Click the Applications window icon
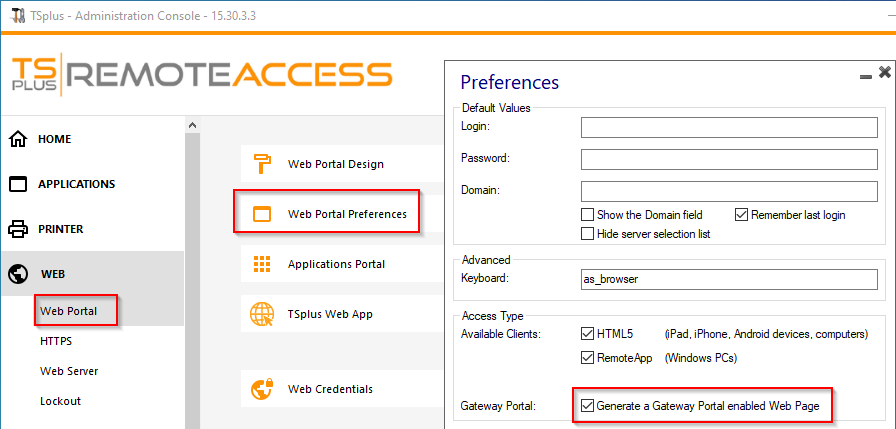Screen dimensions: 896x429 (17, 184)
